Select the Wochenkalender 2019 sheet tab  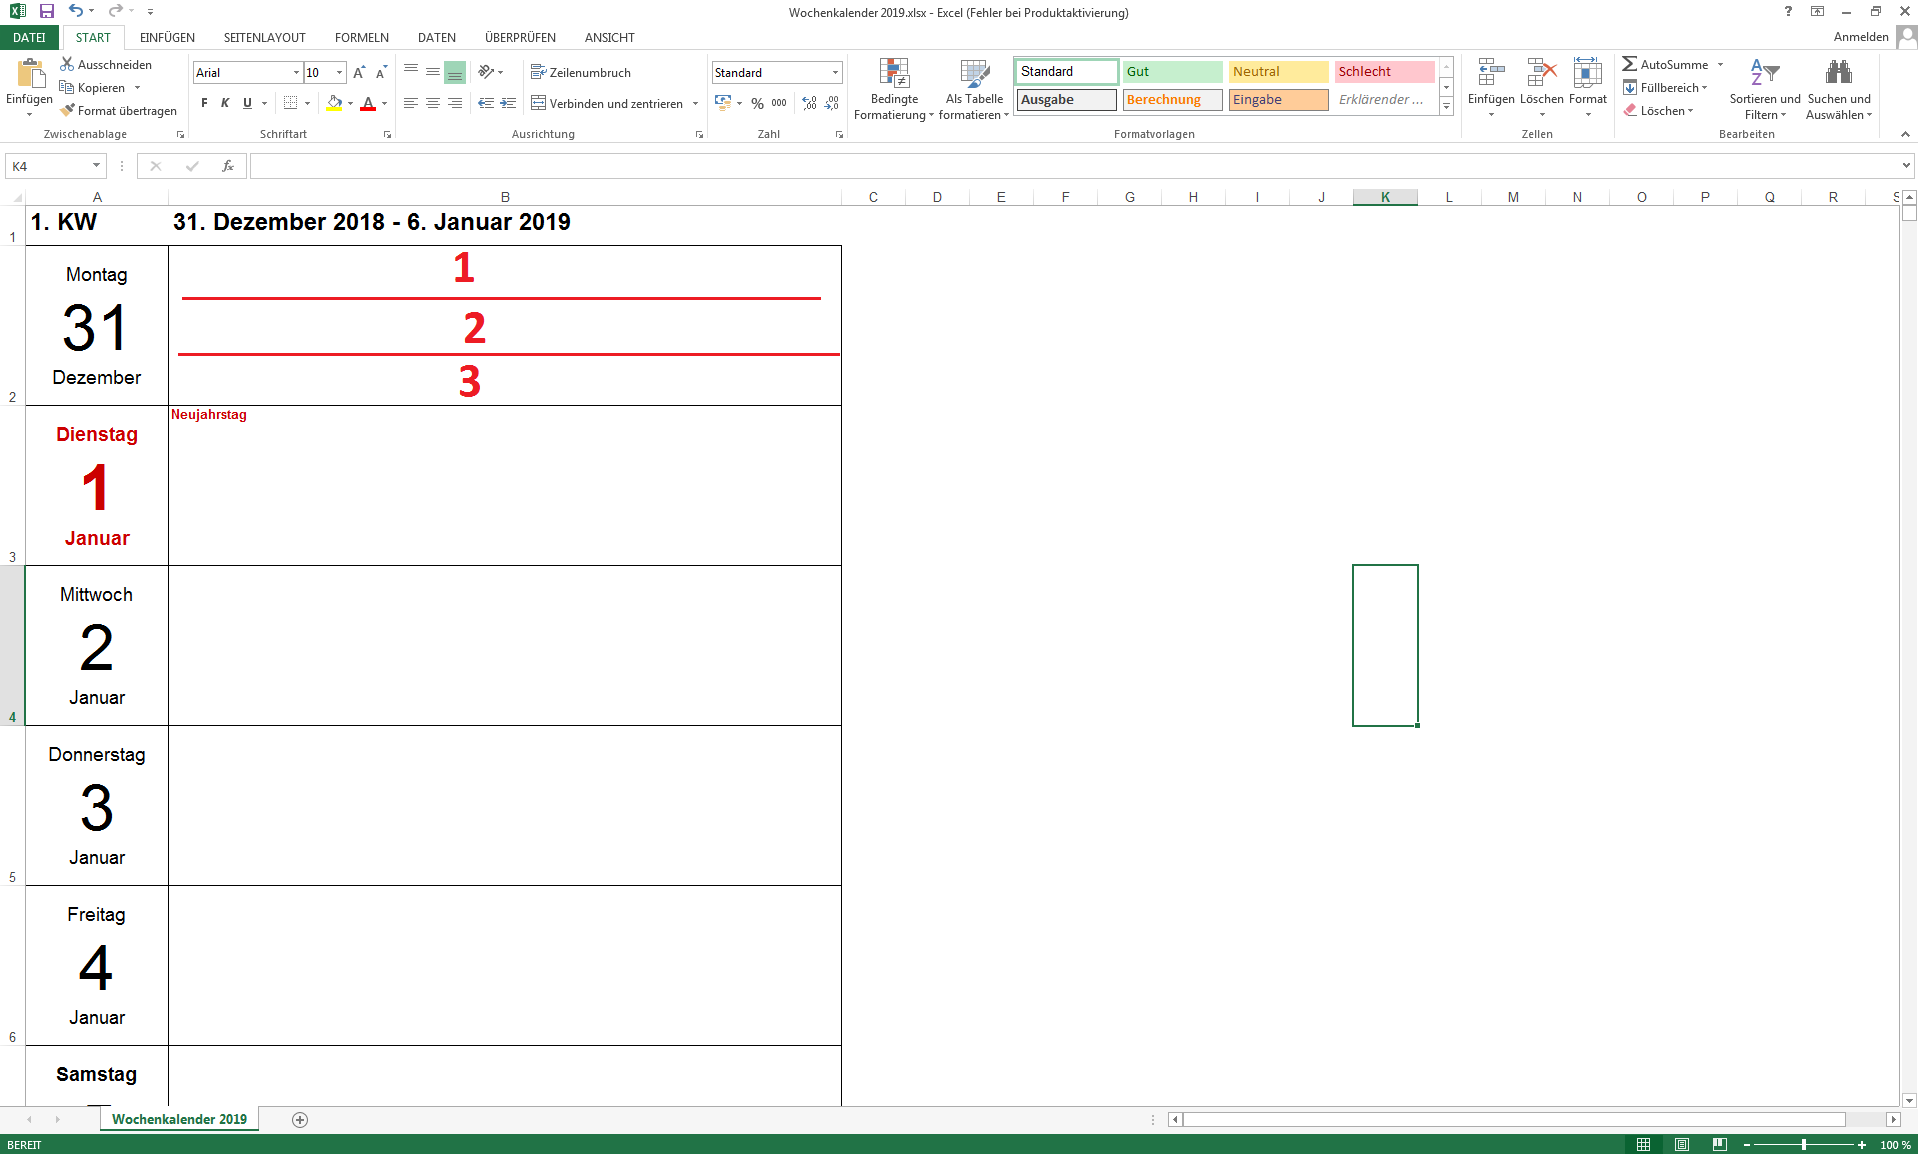179,1119
